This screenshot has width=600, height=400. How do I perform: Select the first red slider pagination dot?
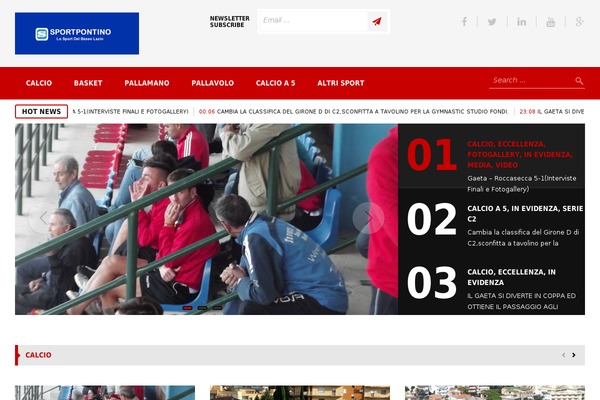click(188, 308)
